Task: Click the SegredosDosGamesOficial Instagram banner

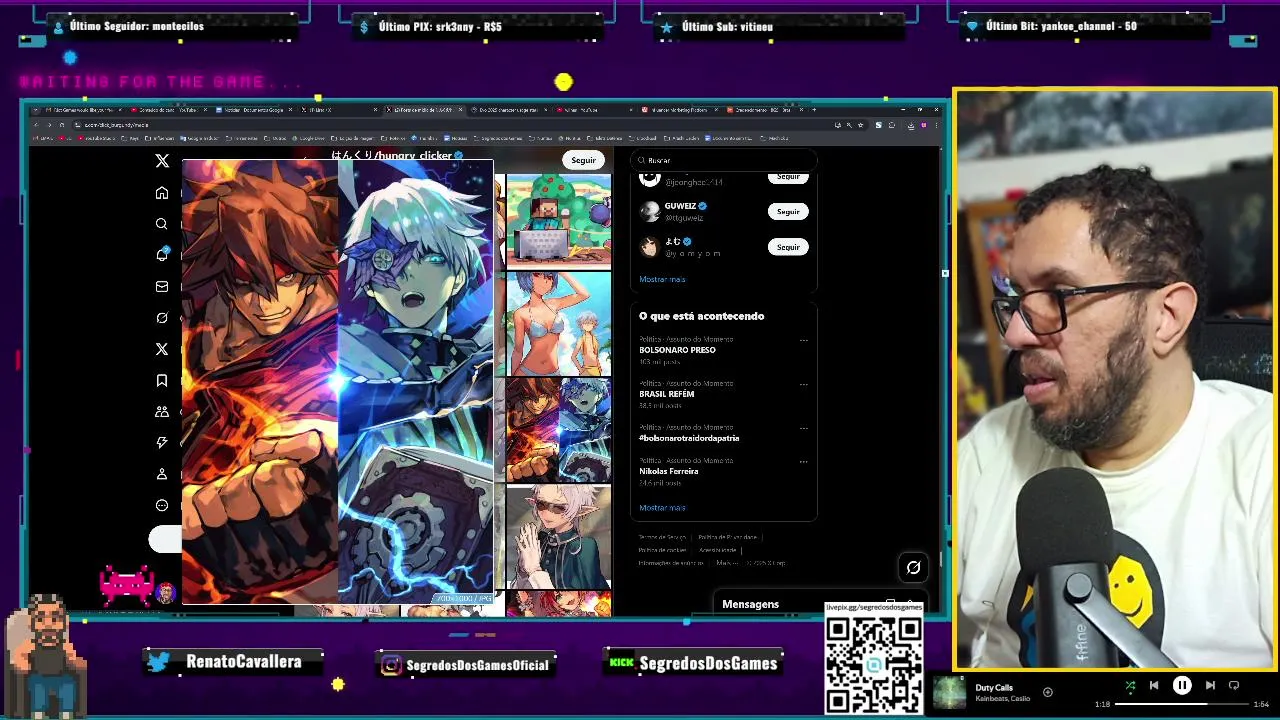Action: pos(466,665)
